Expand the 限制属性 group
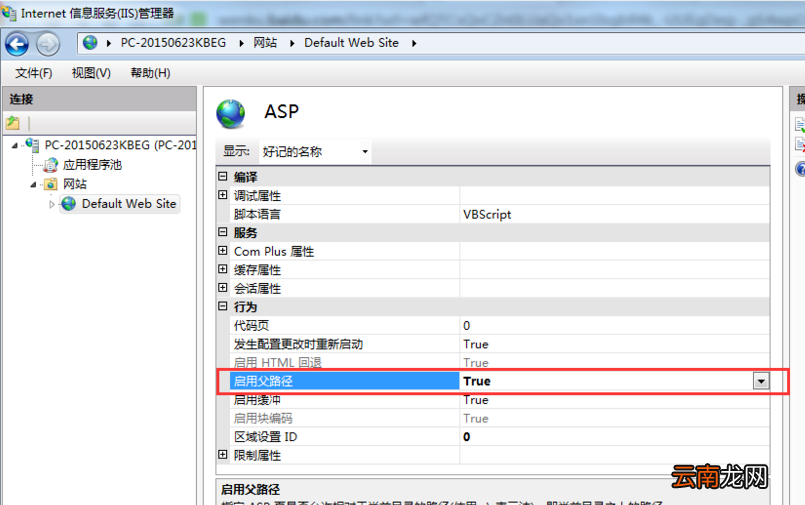This screenshot has width=805, height=505. click(x=222, y=455)
